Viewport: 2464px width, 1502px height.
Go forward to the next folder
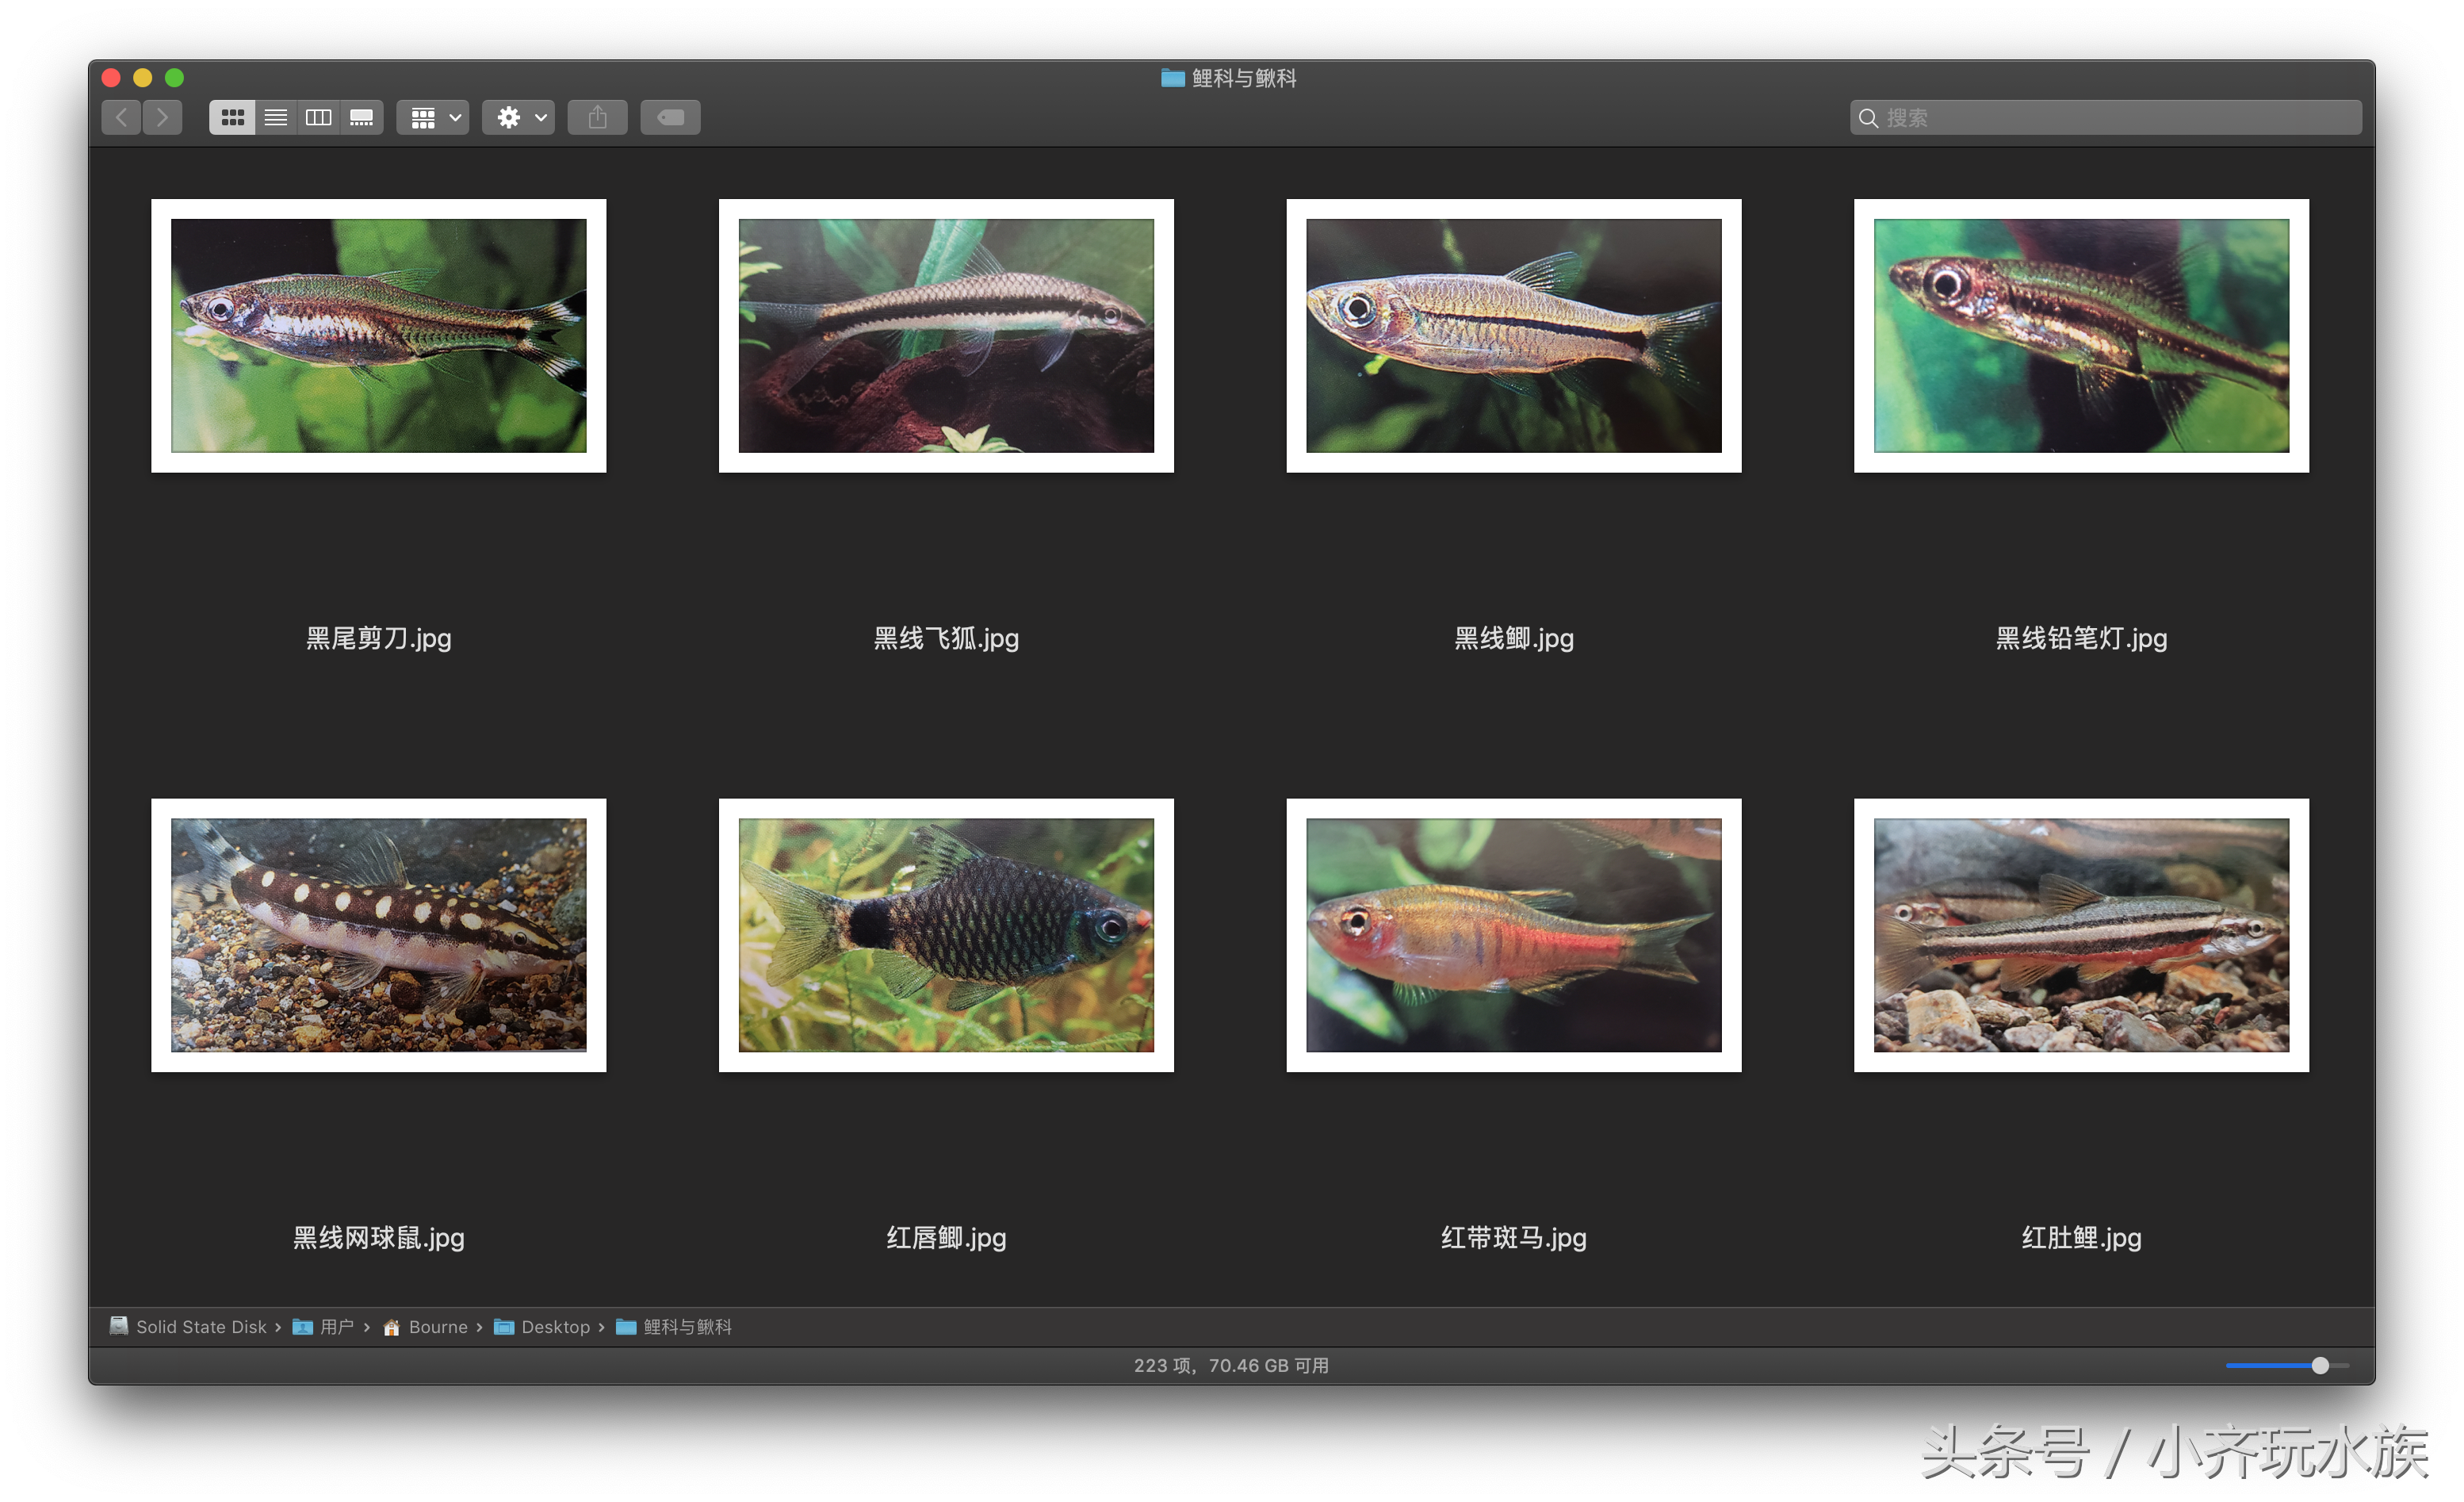coord(163,118)
